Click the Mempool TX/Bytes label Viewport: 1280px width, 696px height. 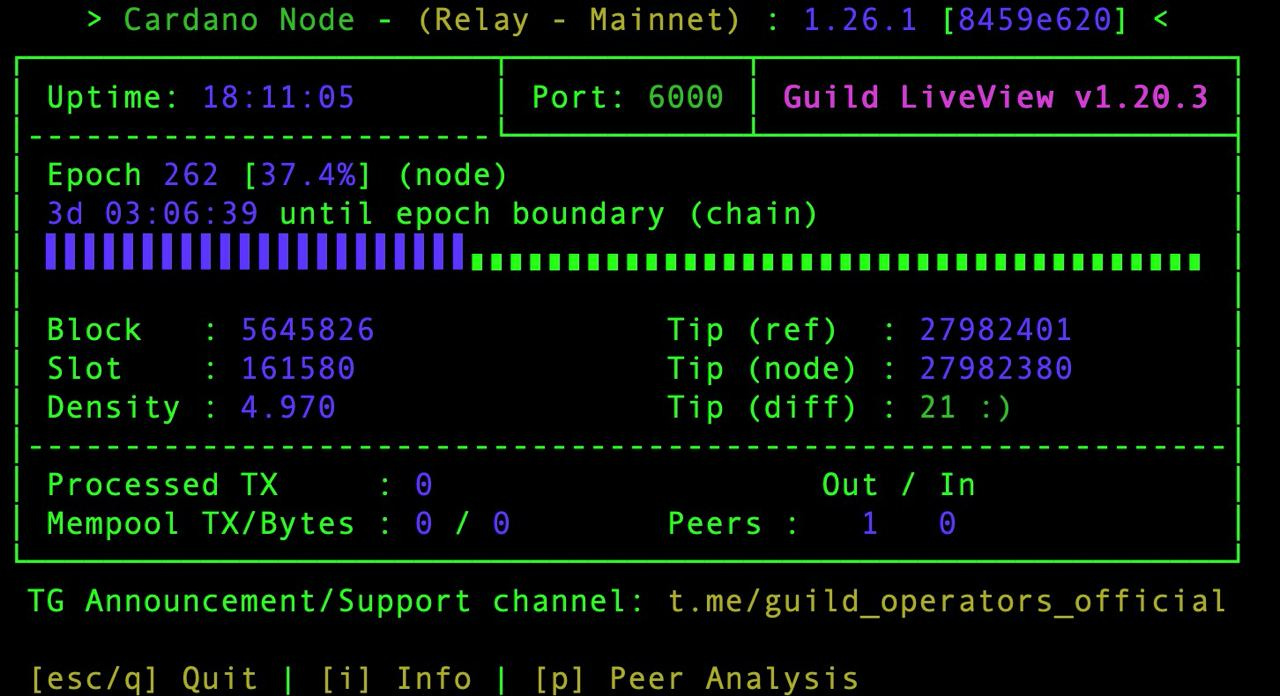(201, 524)
